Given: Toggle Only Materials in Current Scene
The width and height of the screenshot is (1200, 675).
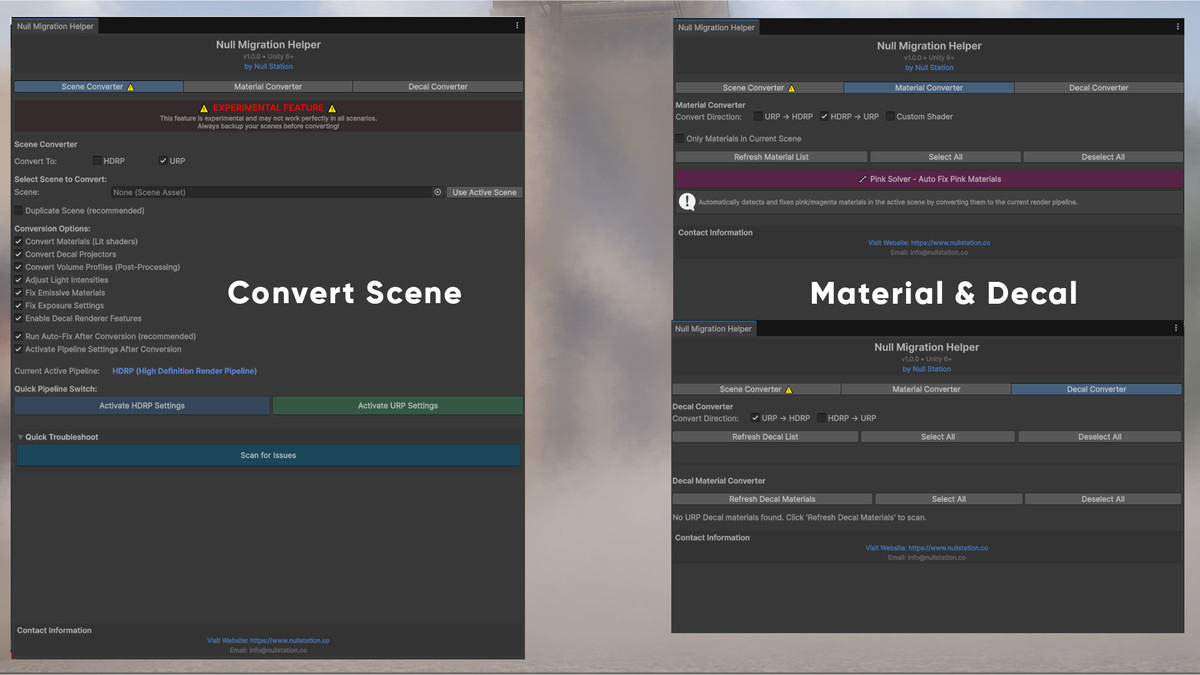Looking at the screenshot, I should point(680,139).
